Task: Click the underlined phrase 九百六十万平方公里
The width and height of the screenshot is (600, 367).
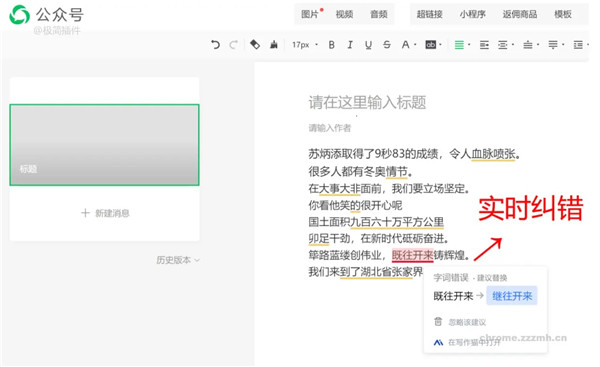Action: [397, 221]
